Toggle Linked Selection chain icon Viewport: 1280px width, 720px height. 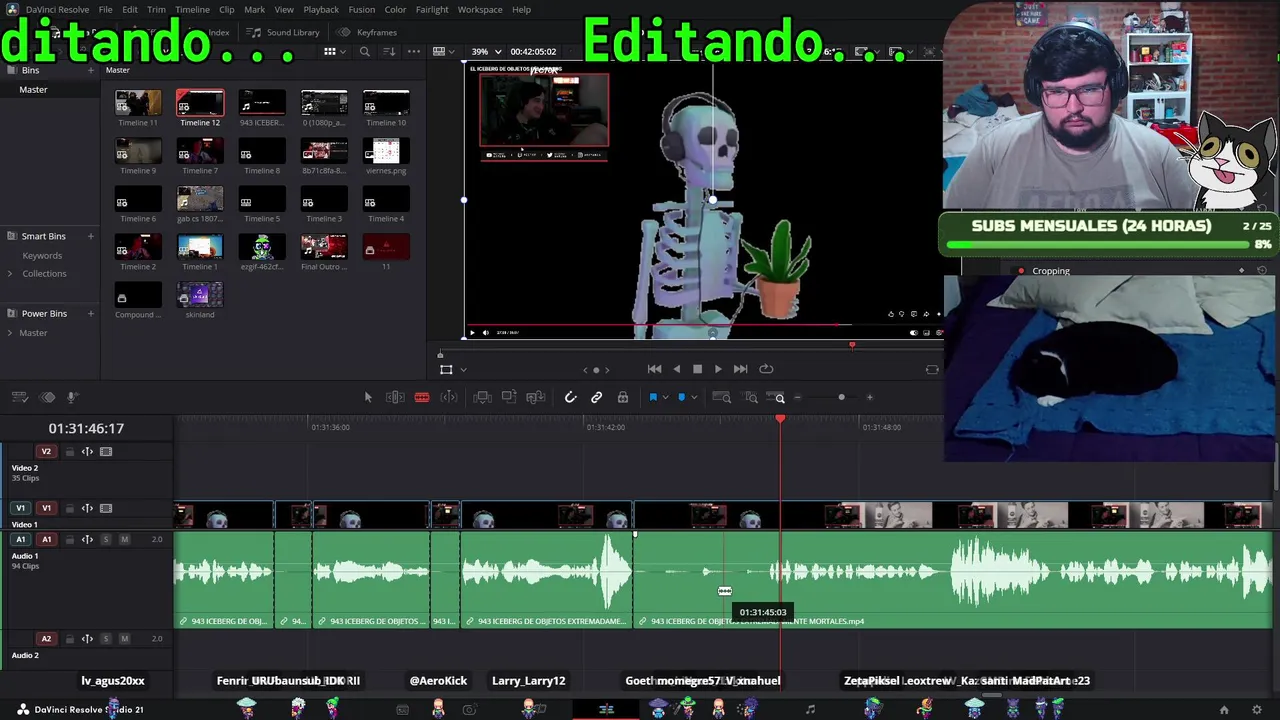[597, 398]
